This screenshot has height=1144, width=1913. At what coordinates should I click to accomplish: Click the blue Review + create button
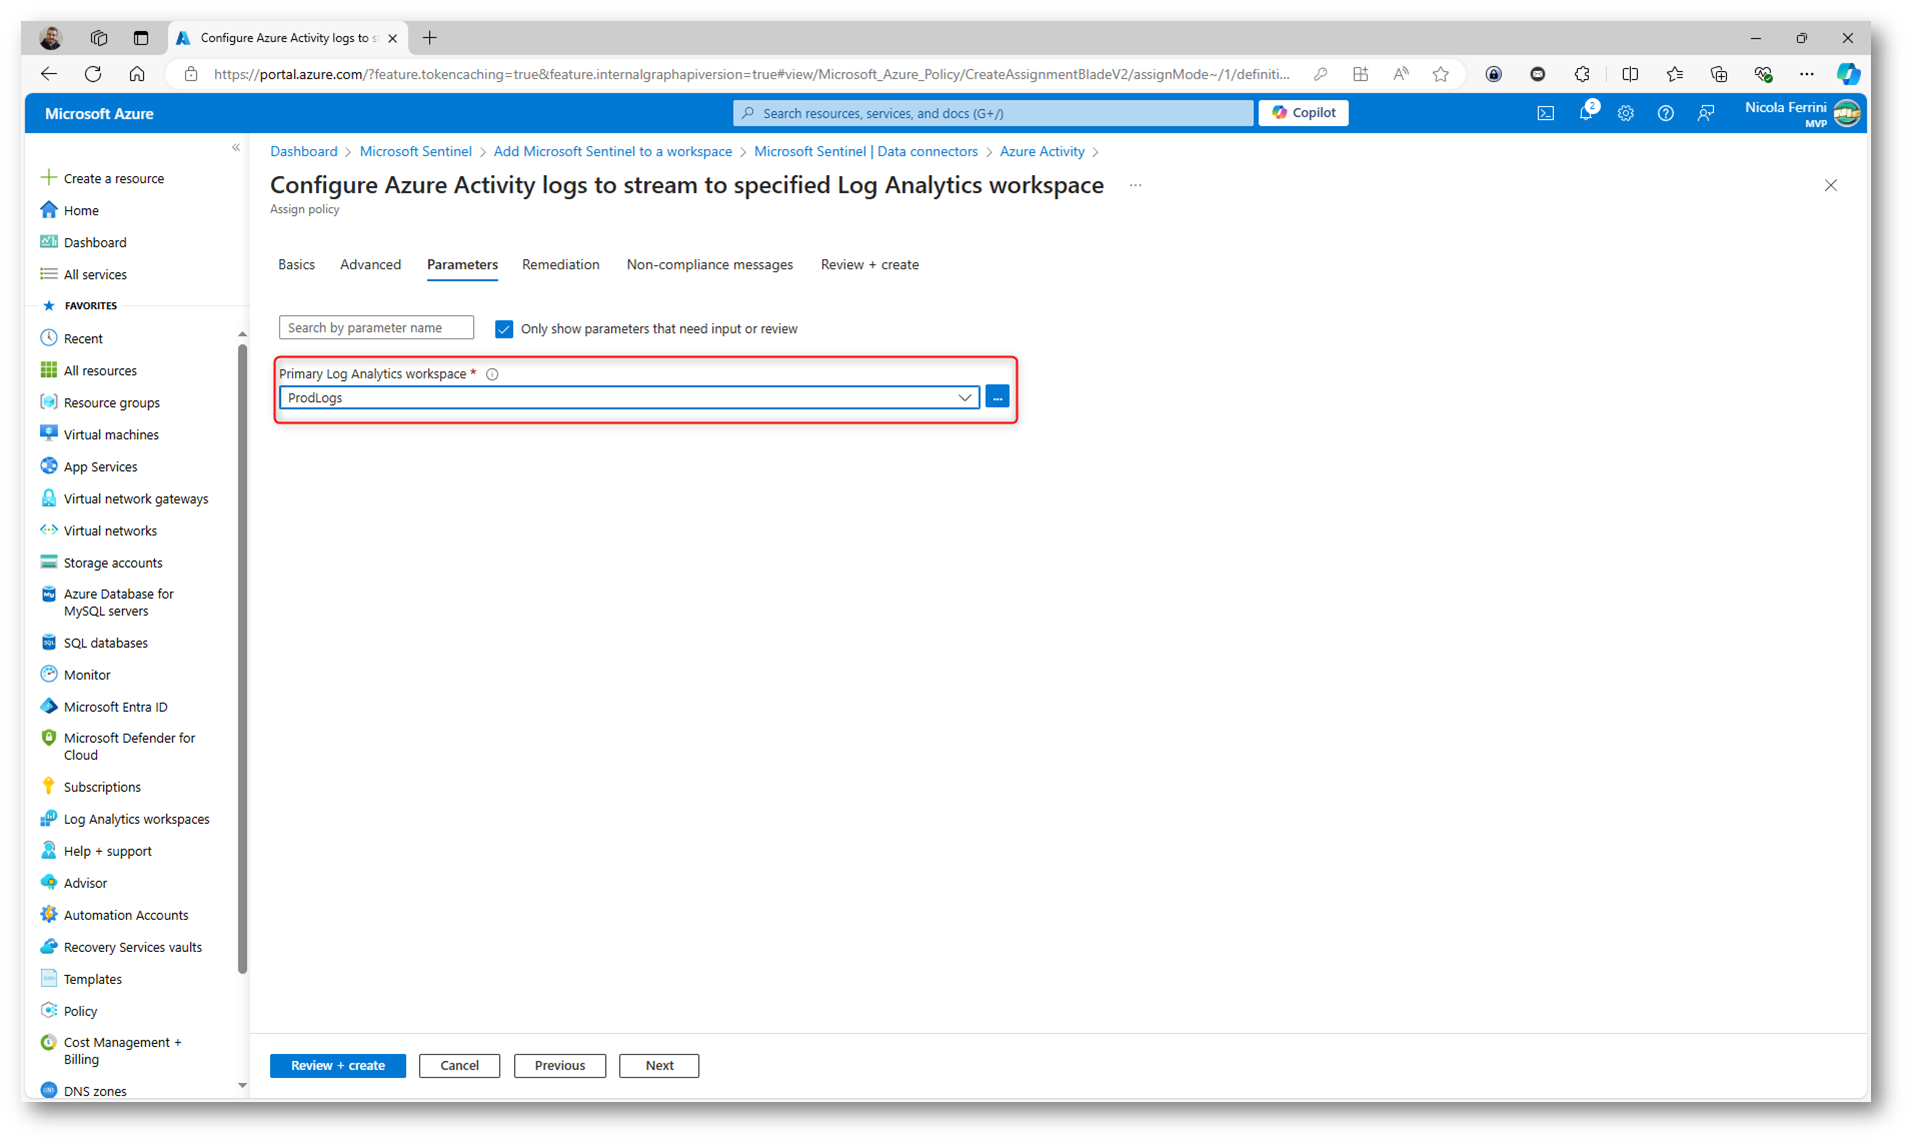point(338,1065)
